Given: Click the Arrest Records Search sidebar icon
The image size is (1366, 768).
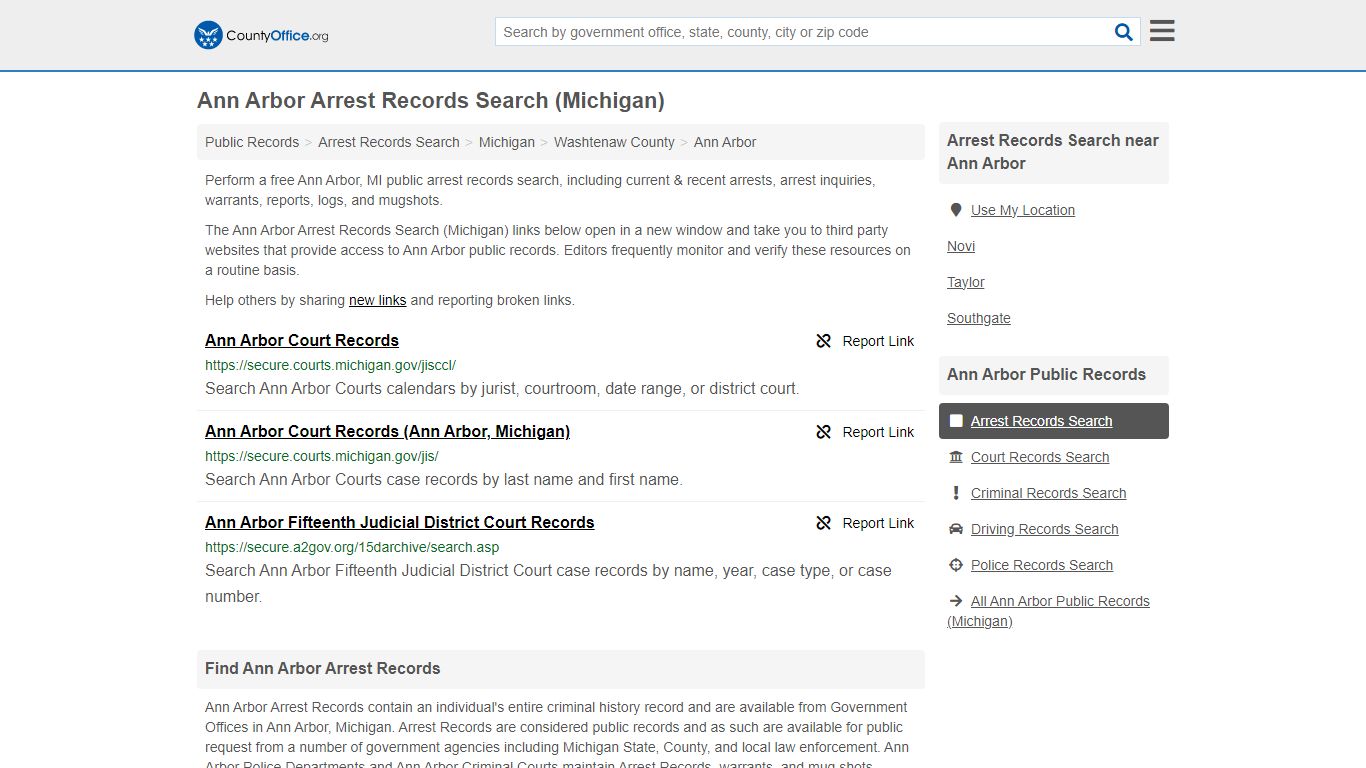Looking at the screenshot, I should click(956, 421).
